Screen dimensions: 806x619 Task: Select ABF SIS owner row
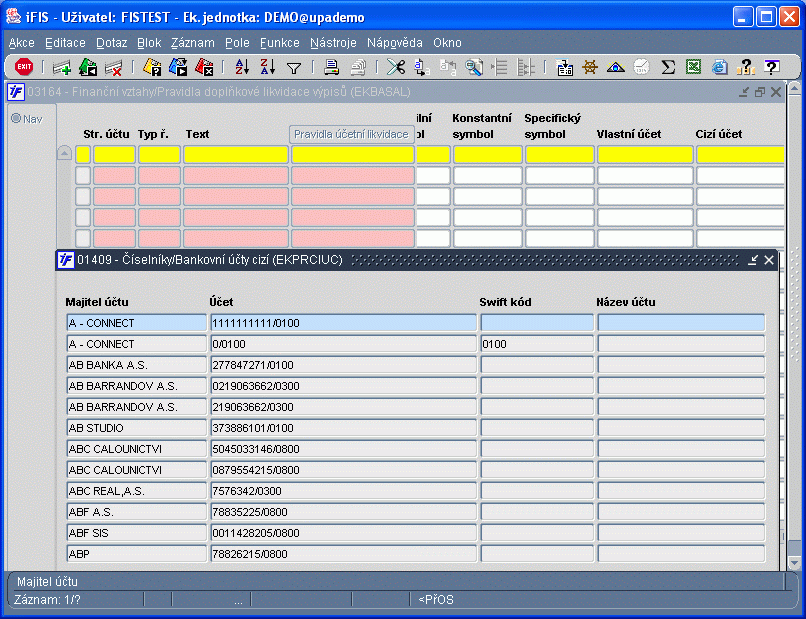click(136, 533)
